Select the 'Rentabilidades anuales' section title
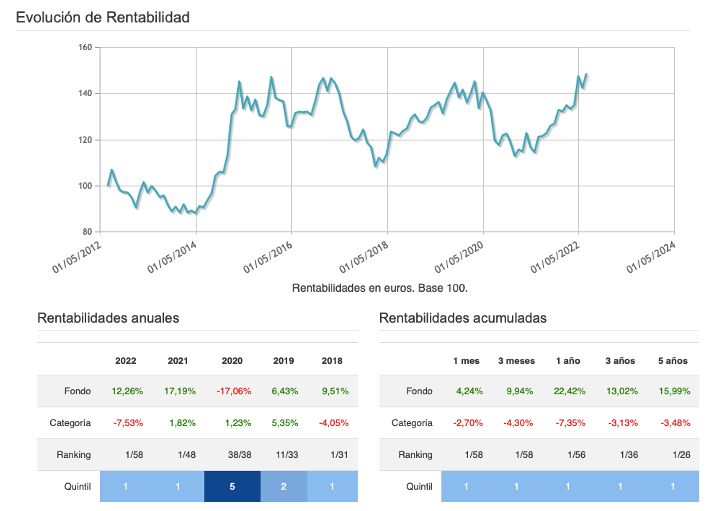Viewport: 709px width, 511px height. [108, 319]
